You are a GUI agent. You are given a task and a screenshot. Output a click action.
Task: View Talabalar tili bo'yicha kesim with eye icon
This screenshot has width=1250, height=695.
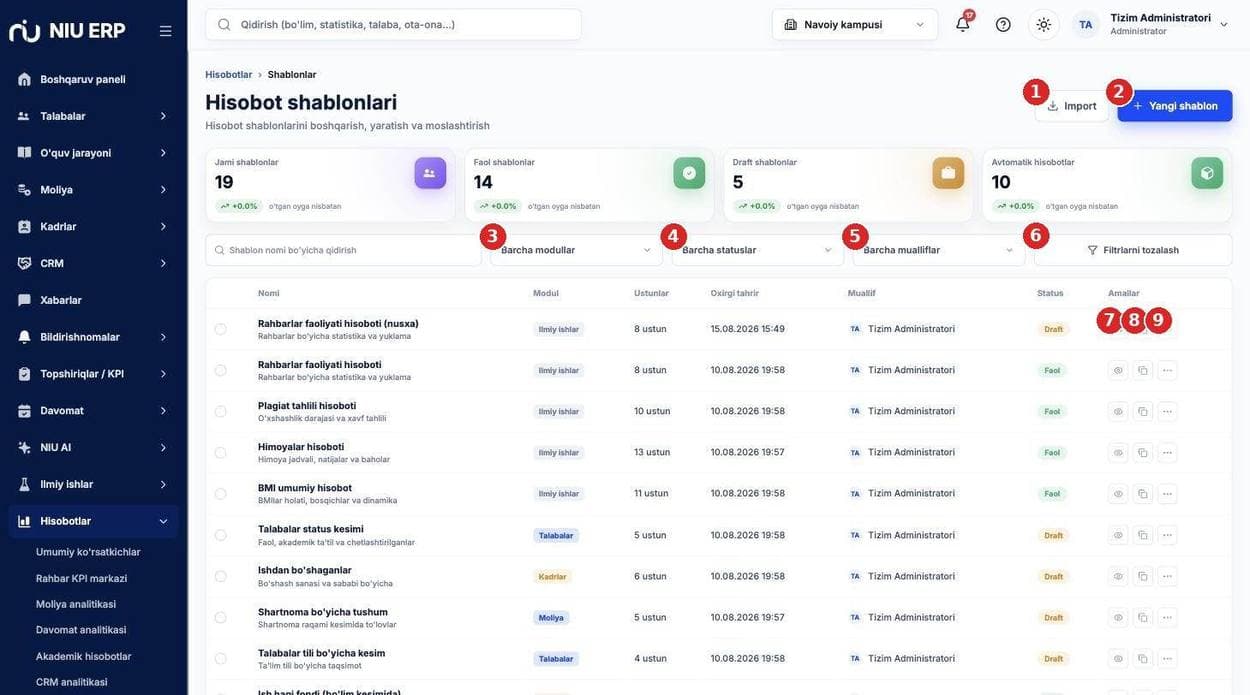(x=1118, y=658)
